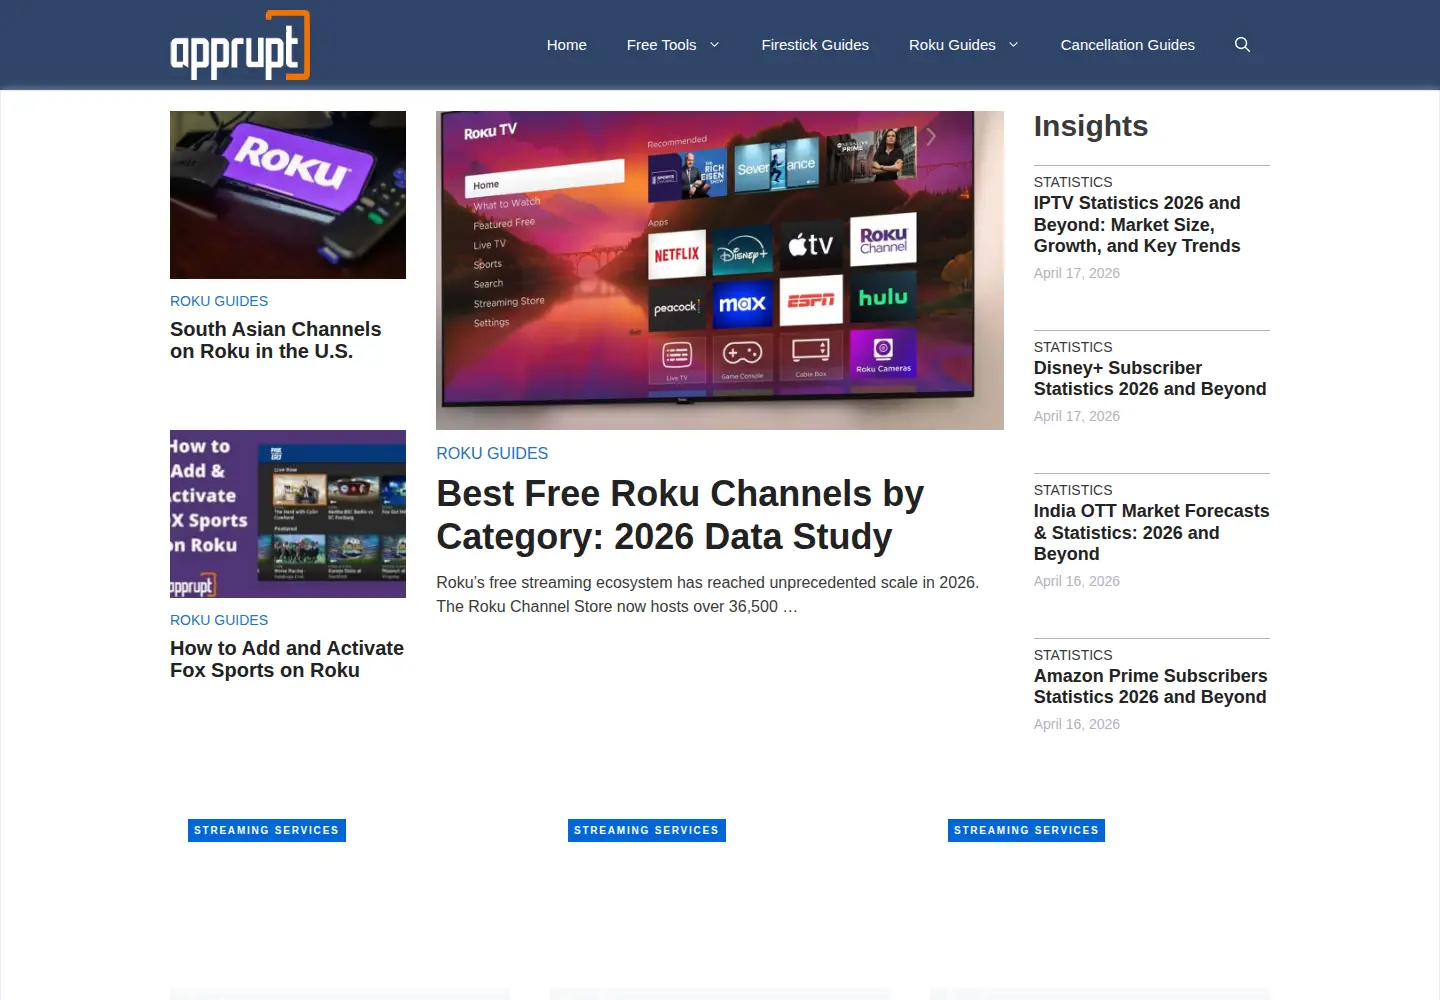This screenshot has width=1440, height=1000.
Task: Click ROKU GUIDES label above Fox Sports article
Action: coord(219,620)
